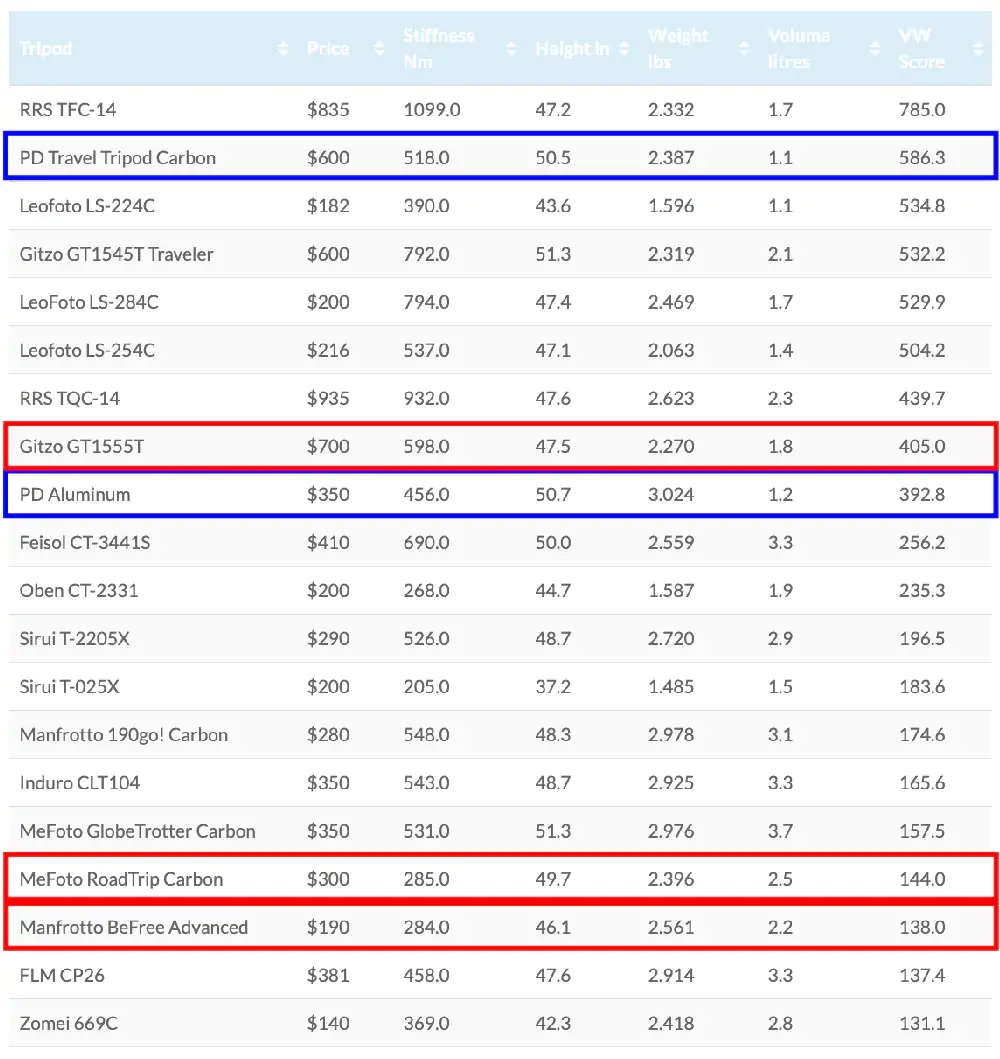1000x1059 pixels.
Task: Click weight value 3.024 for PD Aluminum
Action: tap(670, 494)
